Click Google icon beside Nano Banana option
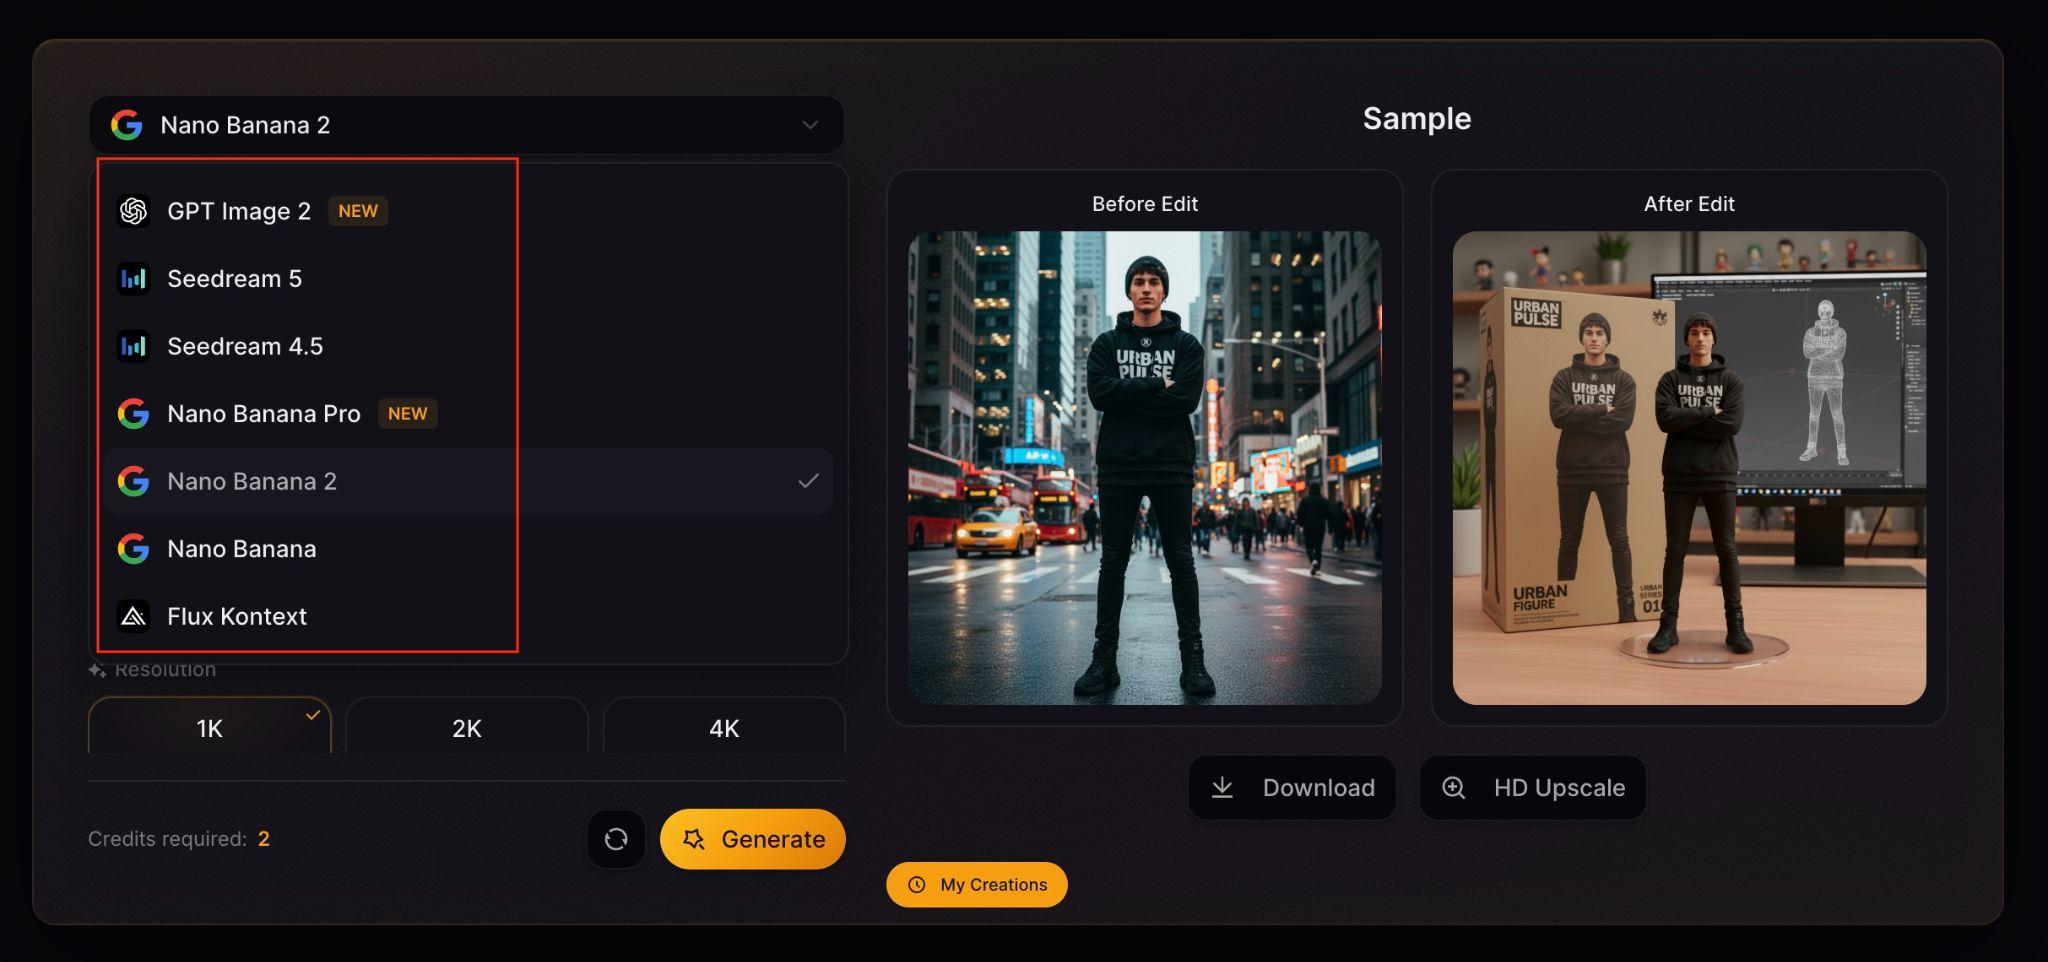Image resolution: width=2048 pixels, height=962 pixels. [133, 549]
